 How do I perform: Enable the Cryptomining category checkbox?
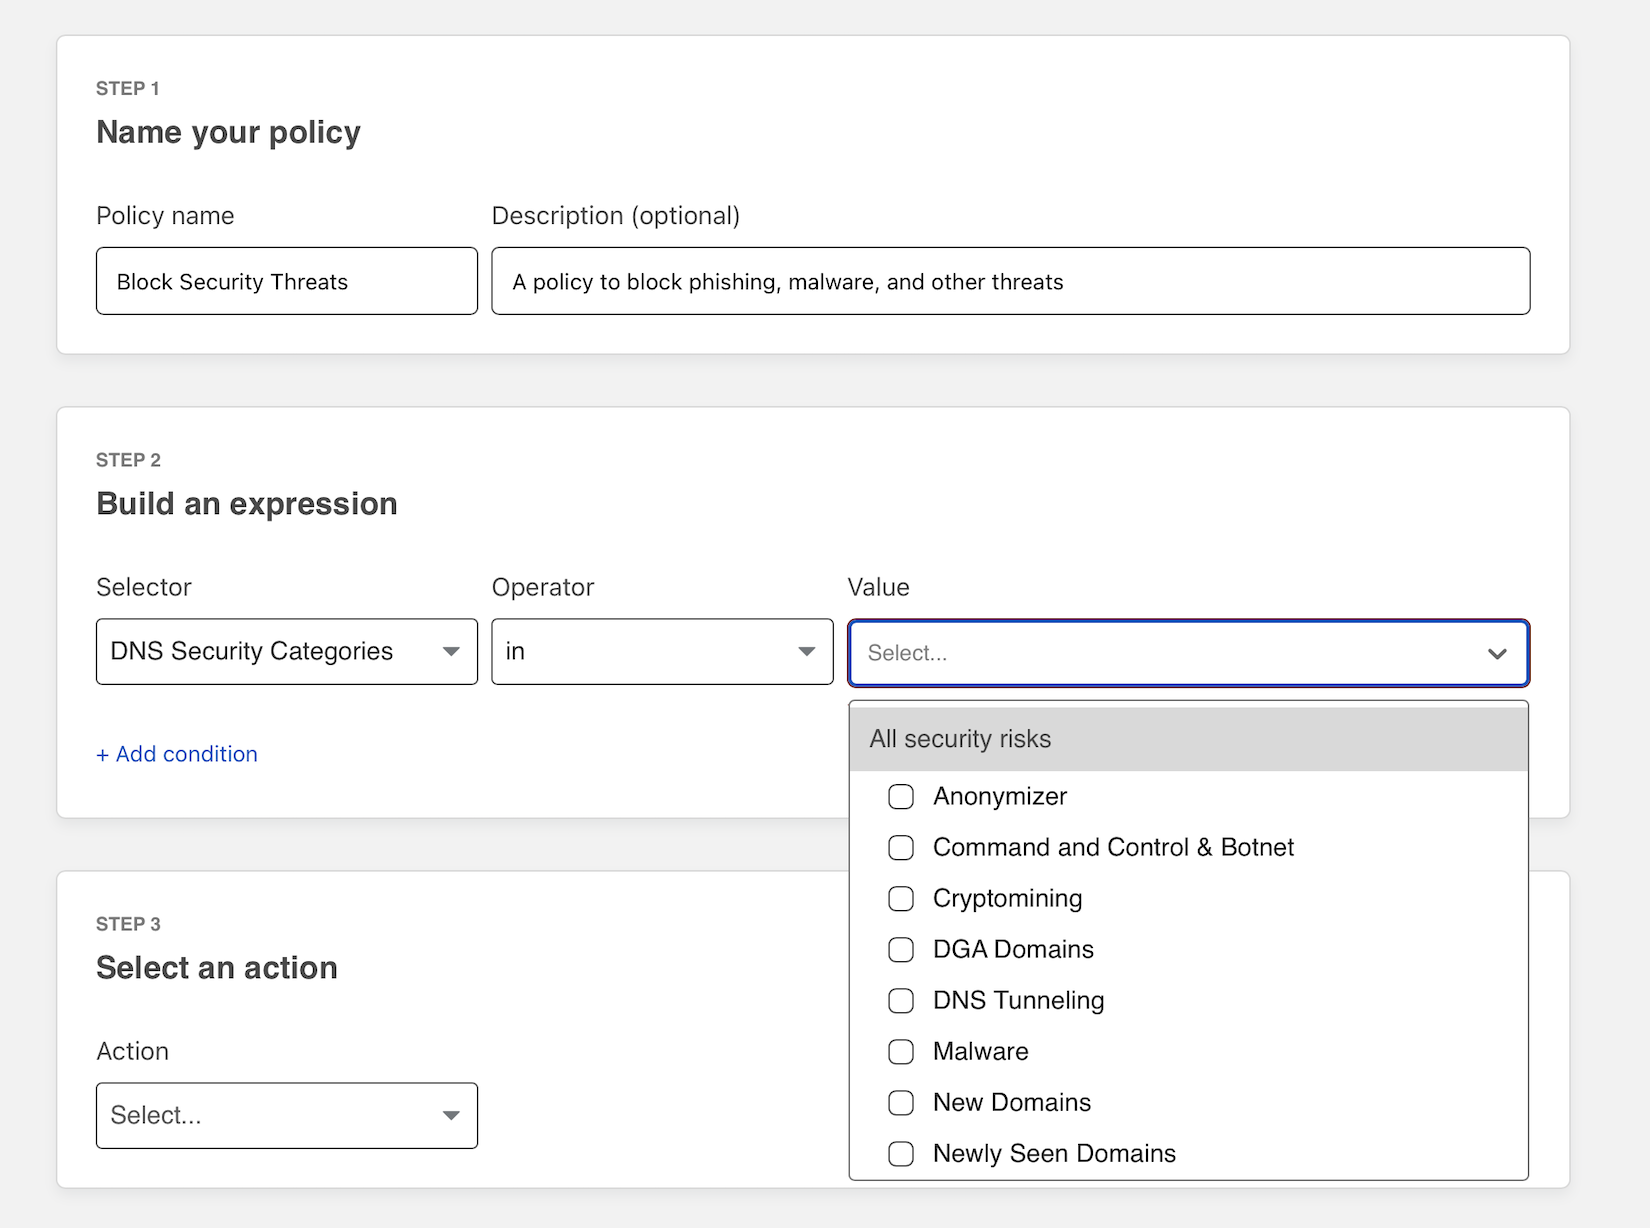tap(901, 898)
